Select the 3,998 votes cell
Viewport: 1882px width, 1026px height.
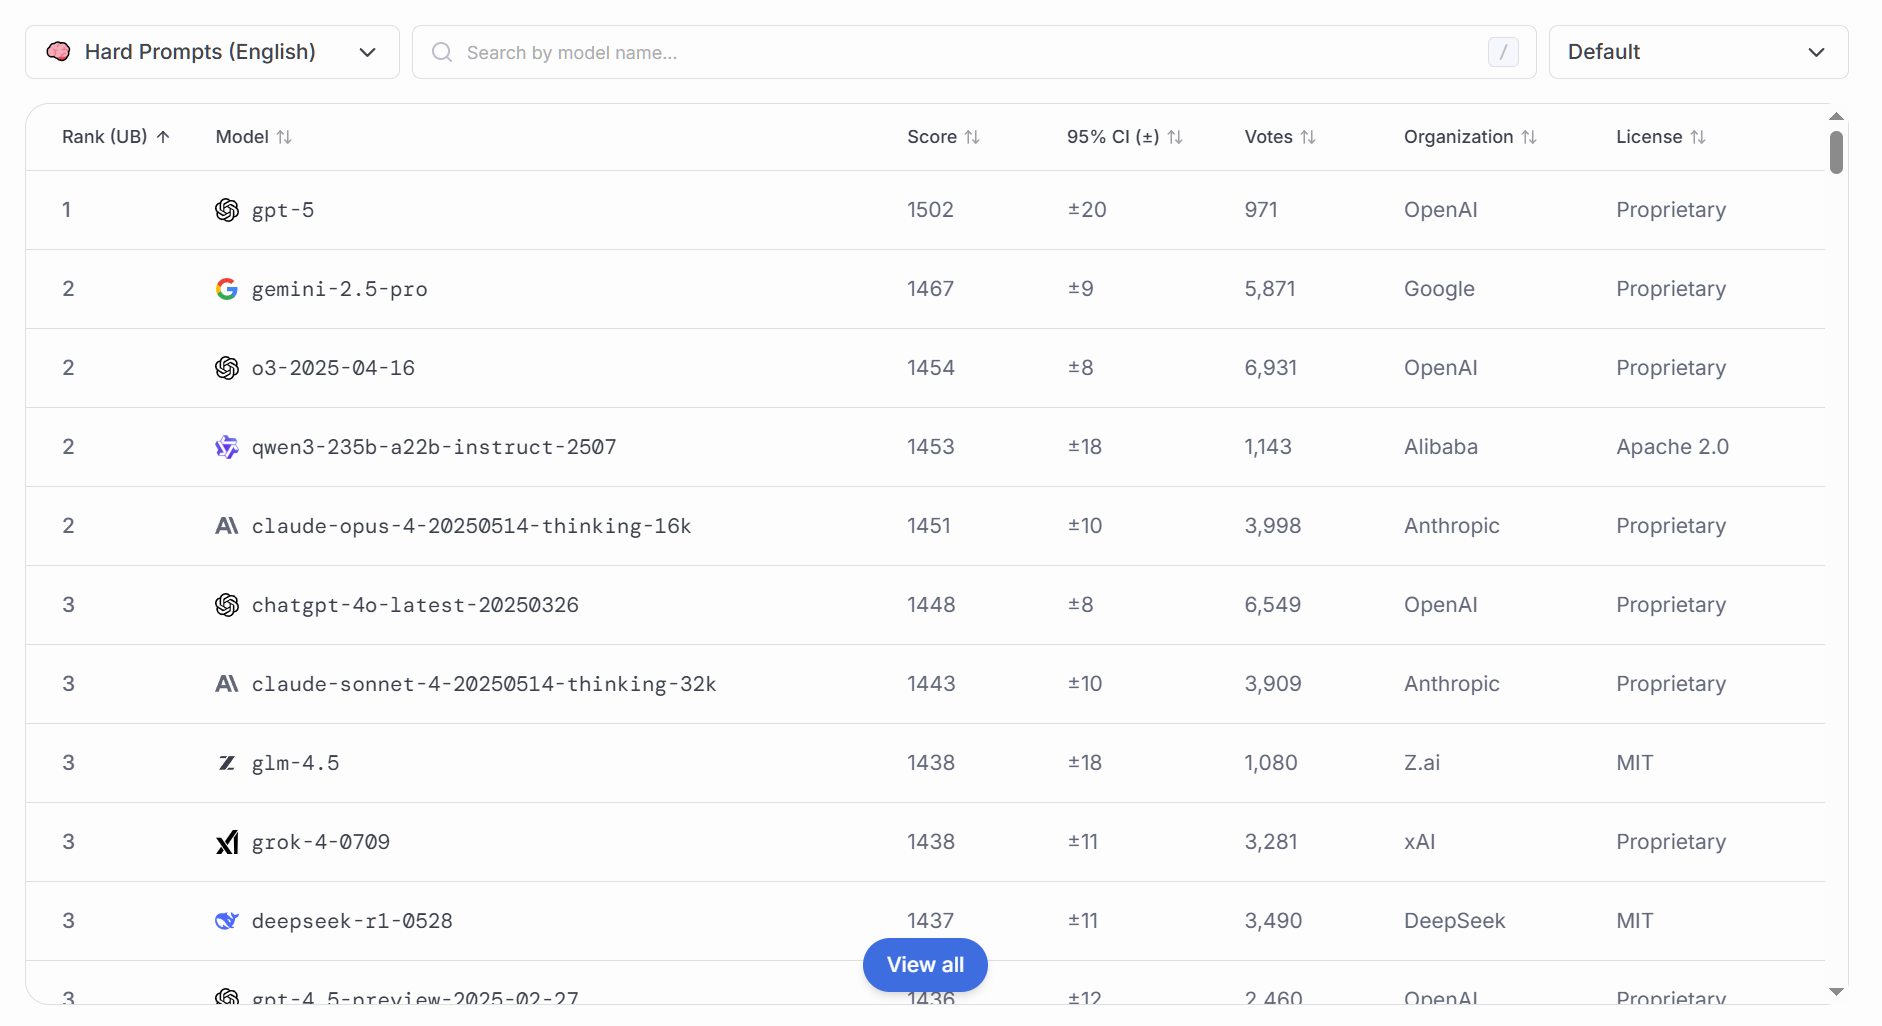[1273, 526]
